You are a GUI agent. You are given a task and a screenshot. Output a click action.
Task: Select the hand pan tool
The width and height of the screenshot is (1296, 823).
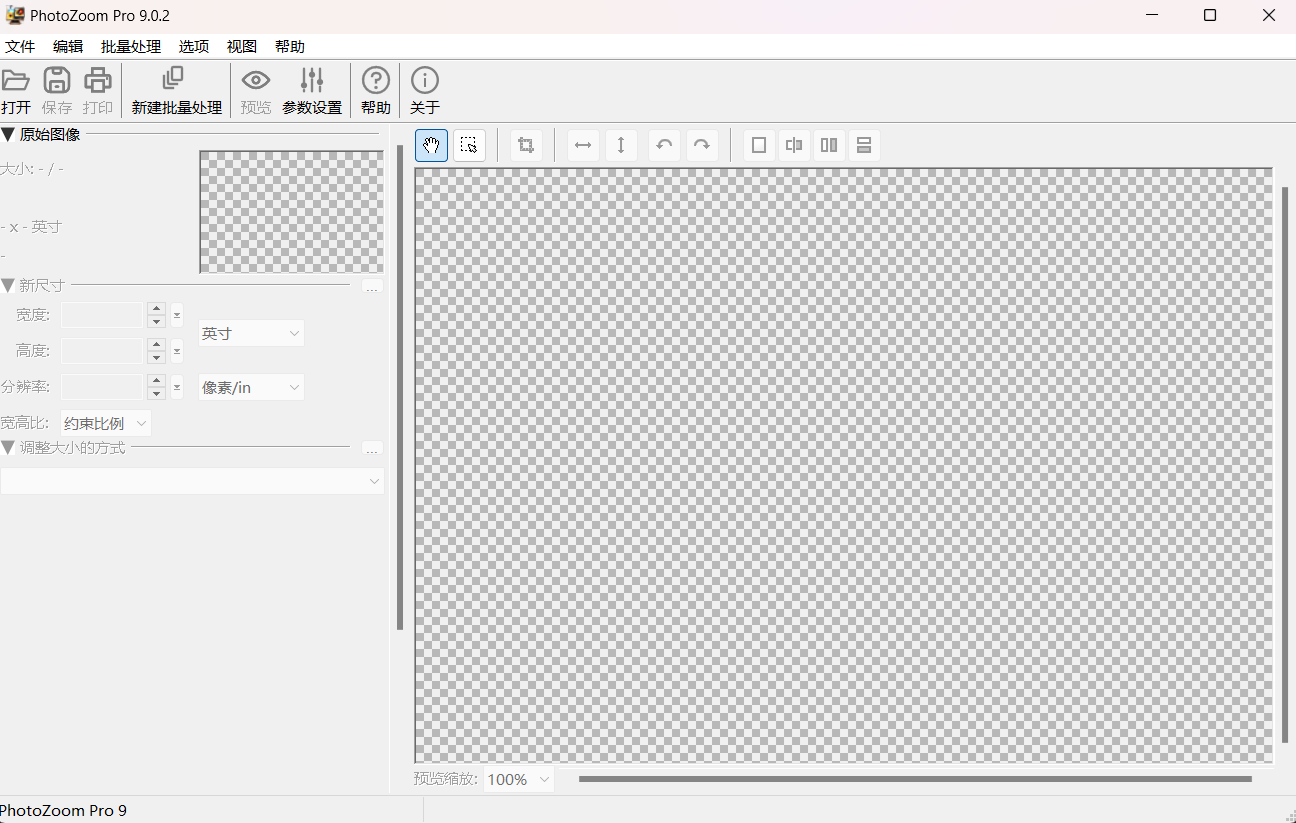pos(432,145)
